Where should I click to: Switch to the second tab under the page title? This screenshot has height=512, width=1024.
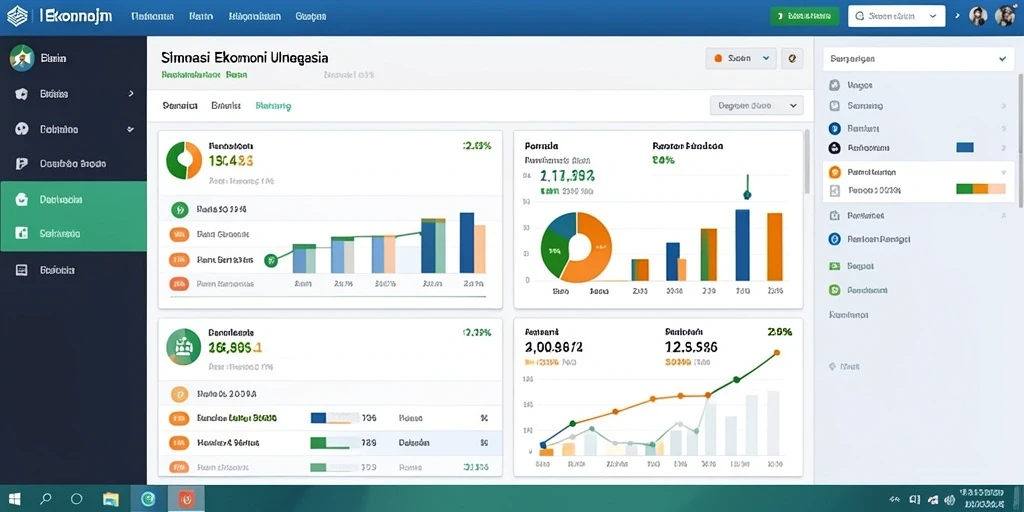tap(226, 105)
